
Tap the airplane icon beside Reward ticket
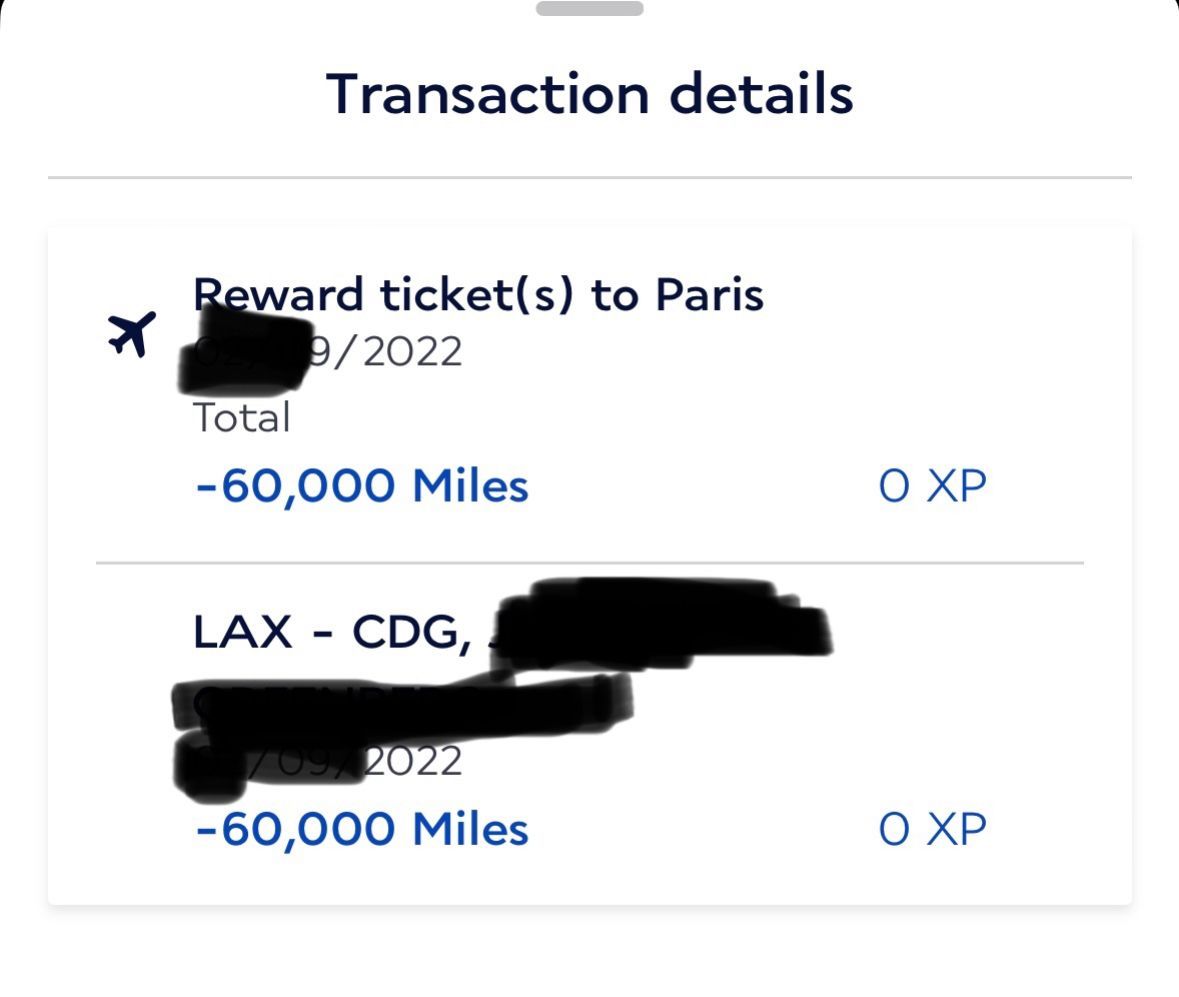(131, 334)
